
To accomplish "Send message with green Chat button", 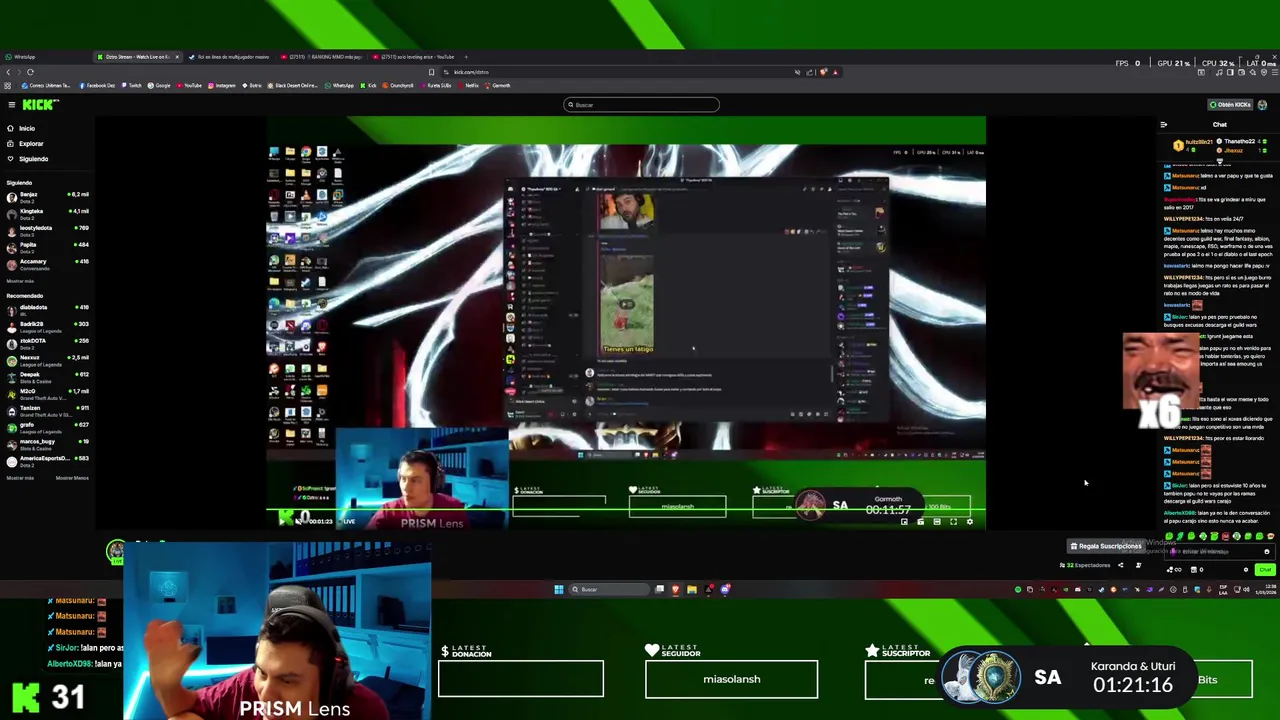I will [x=1265, y=570].
